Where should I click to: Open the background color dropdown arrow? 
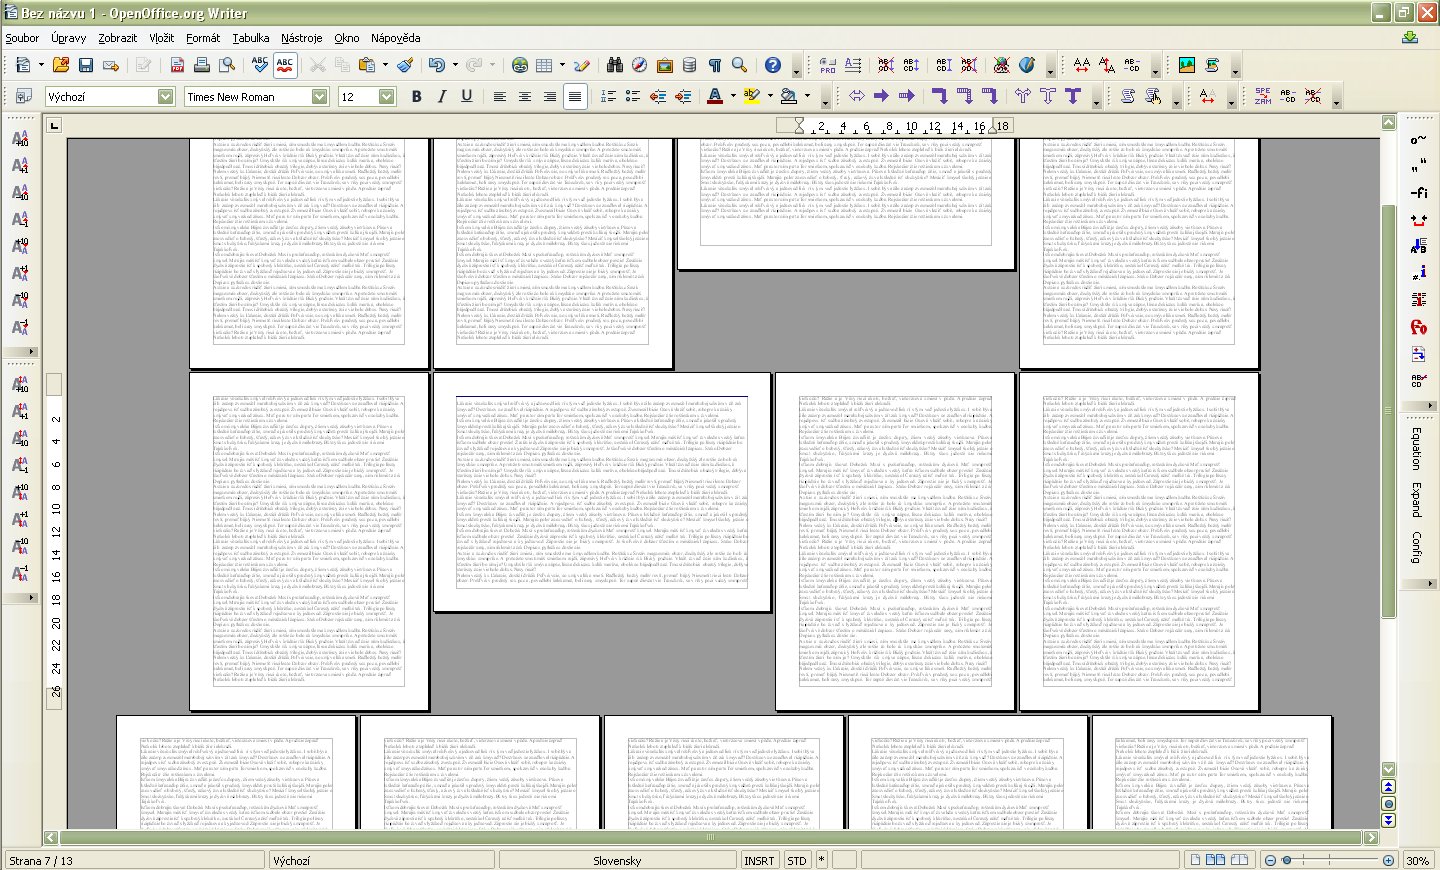806,96
